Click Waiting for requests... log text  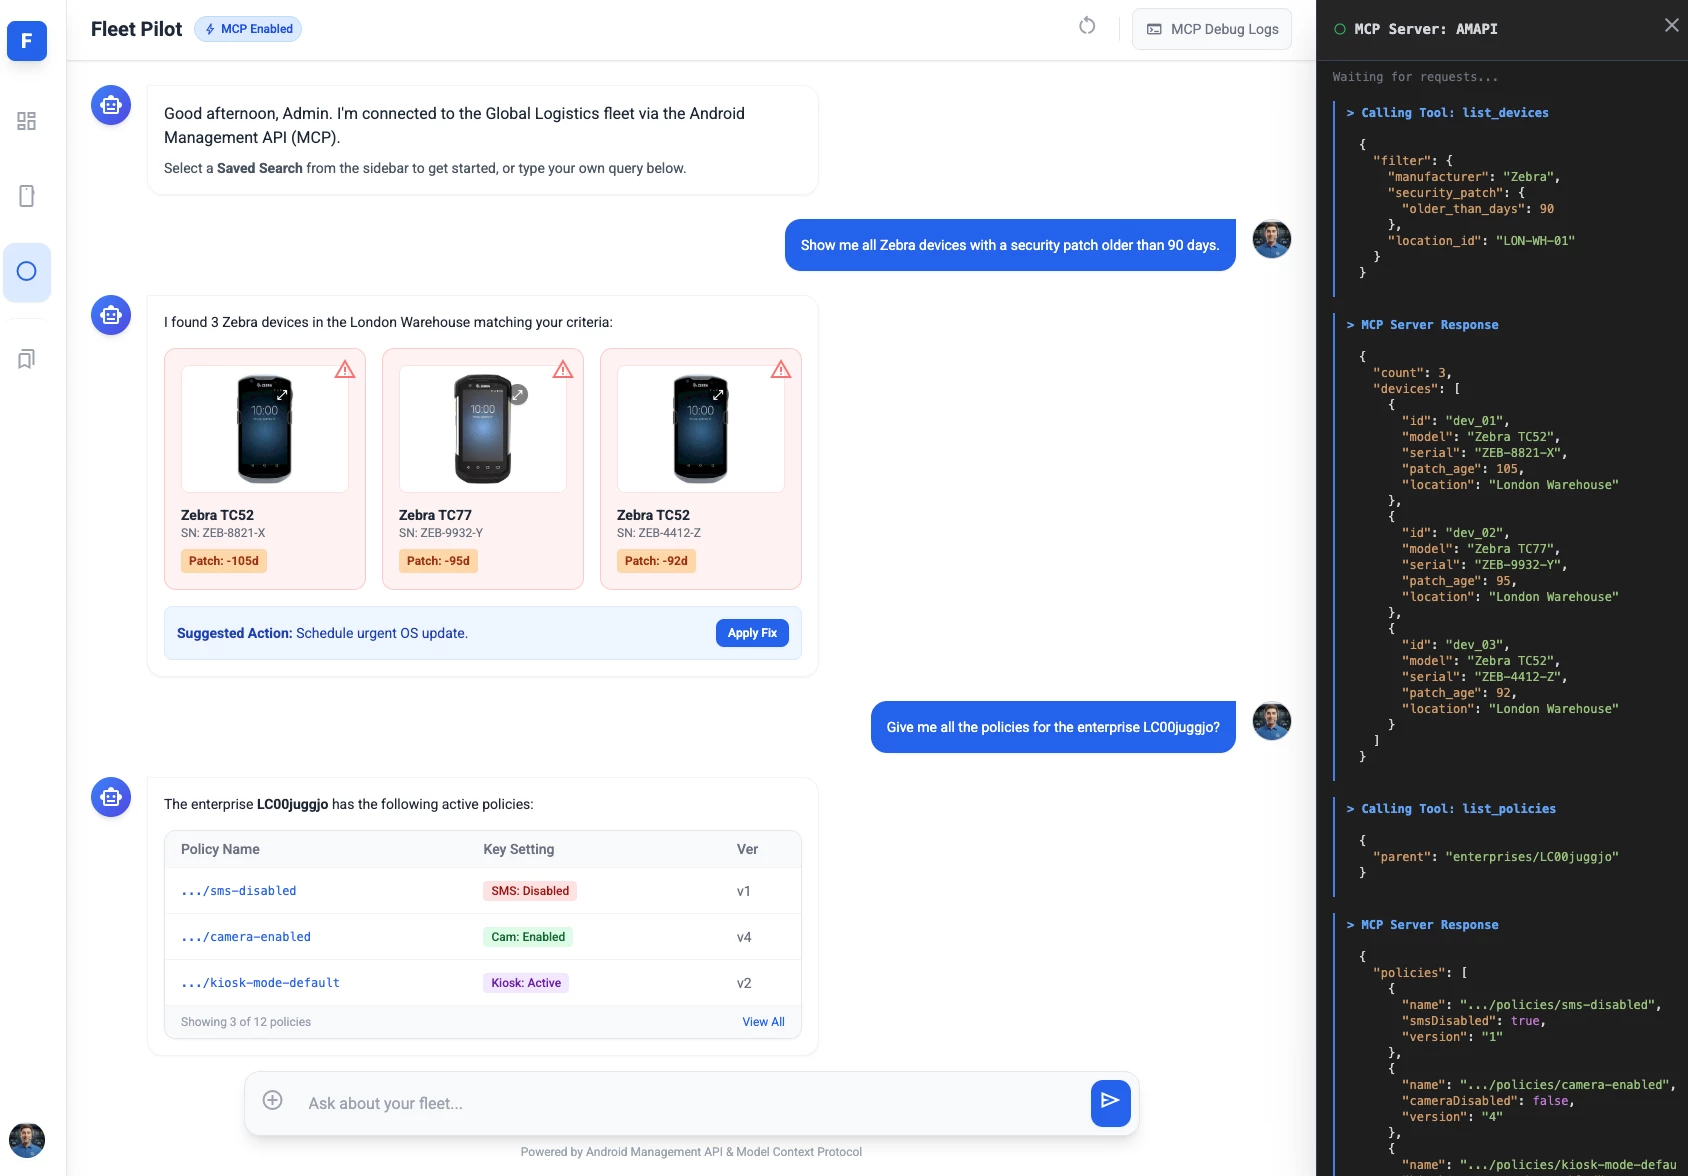[x=1415, y=77]
